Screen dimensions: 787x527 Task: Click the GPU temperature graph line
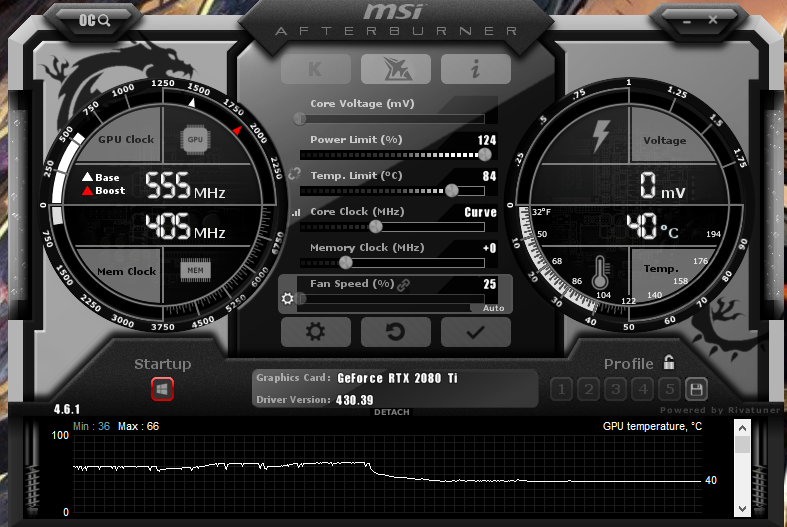[x=386, y=474]
